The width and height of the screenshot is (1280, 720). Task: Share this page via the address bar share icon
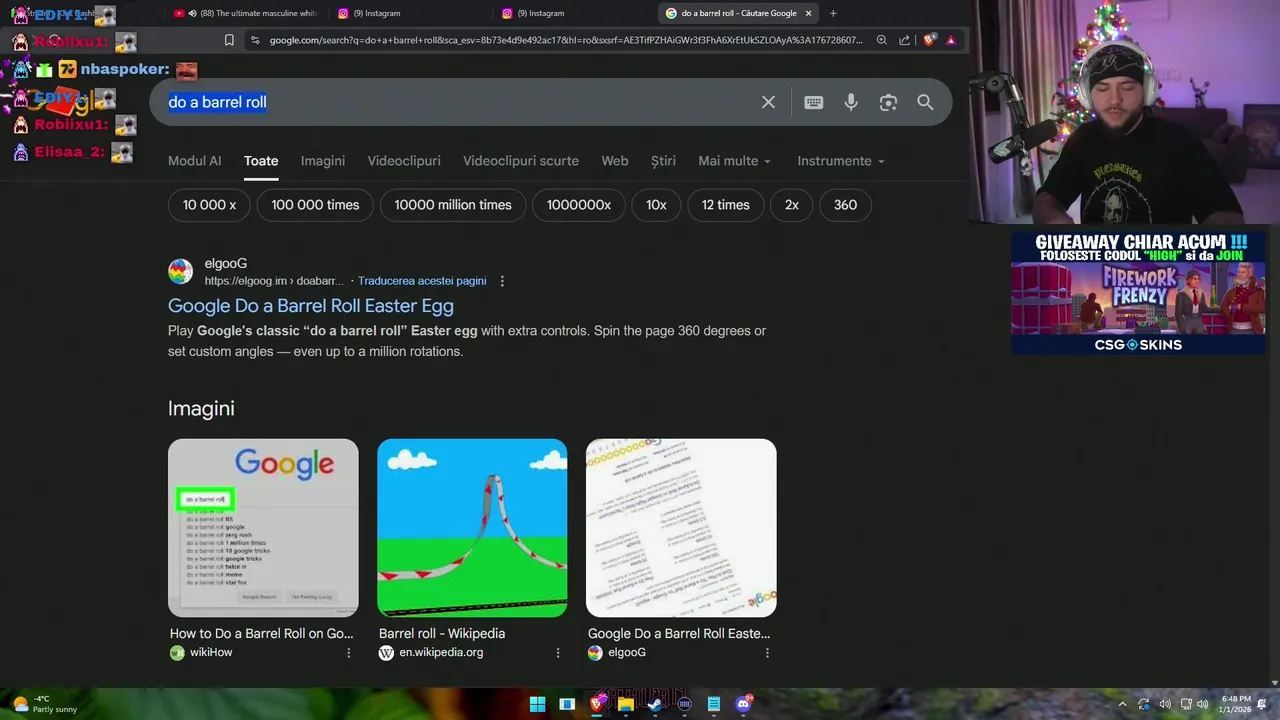(x=904, y=40)
